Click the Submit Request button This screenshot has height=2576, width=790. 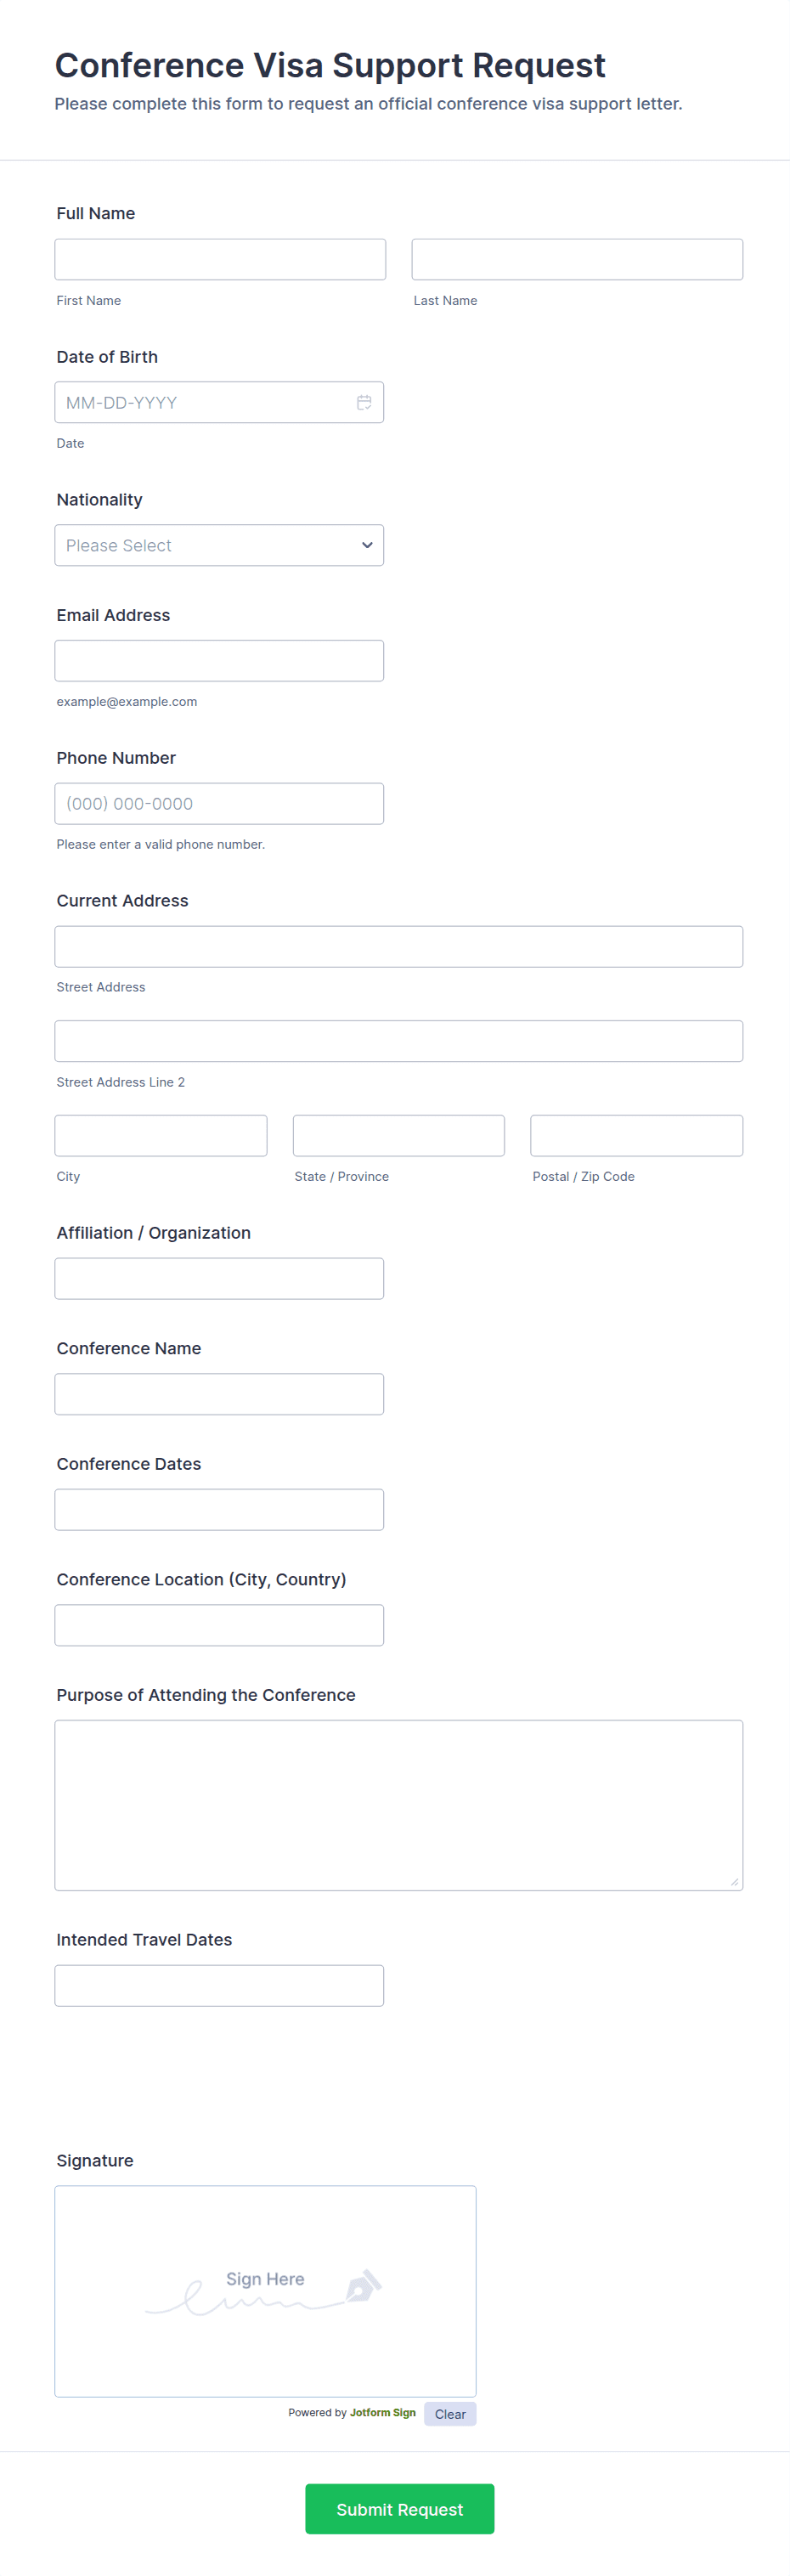400,2509
